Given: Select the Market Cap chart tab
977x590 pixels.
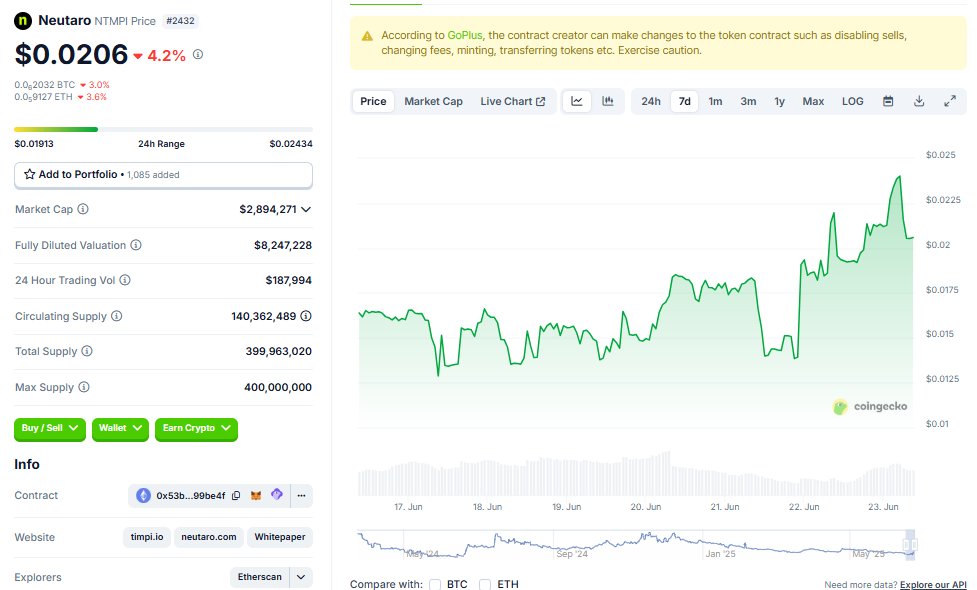Looking at the screenshot, I should 434,101.
